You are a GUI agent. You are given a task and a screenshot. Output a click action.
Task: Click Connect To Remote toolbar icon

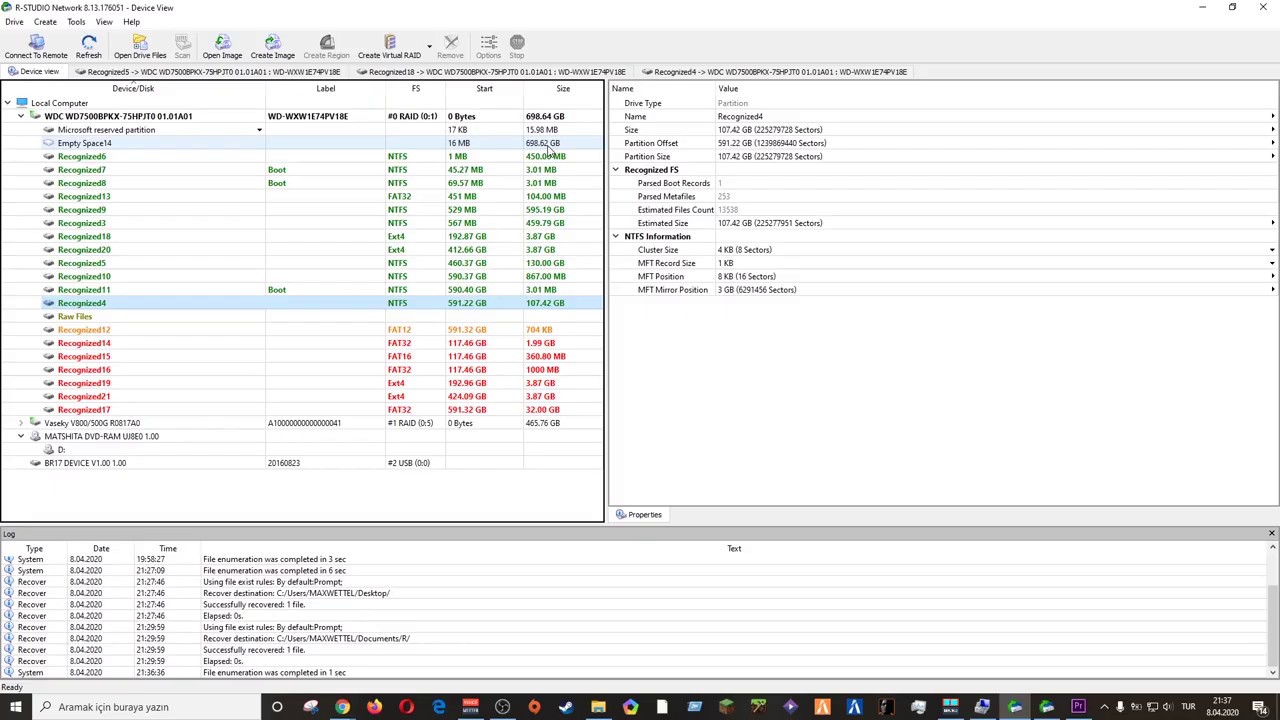(36, 47)
